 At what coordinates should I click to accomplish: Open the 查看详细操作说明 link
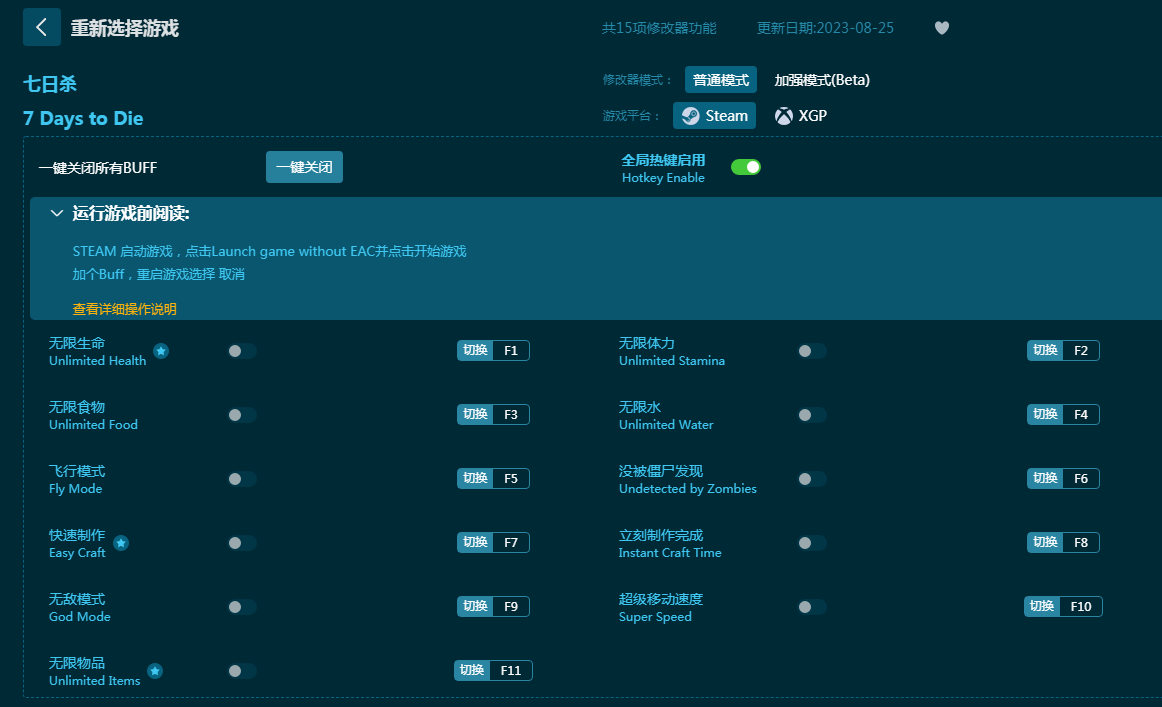(x=124, y=309)
